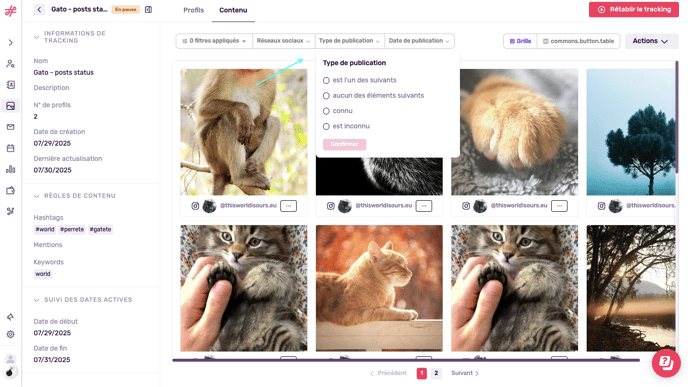Open the bar chart reports icon
This screenshot has height=387, width=688.
(x=11, y=169)
